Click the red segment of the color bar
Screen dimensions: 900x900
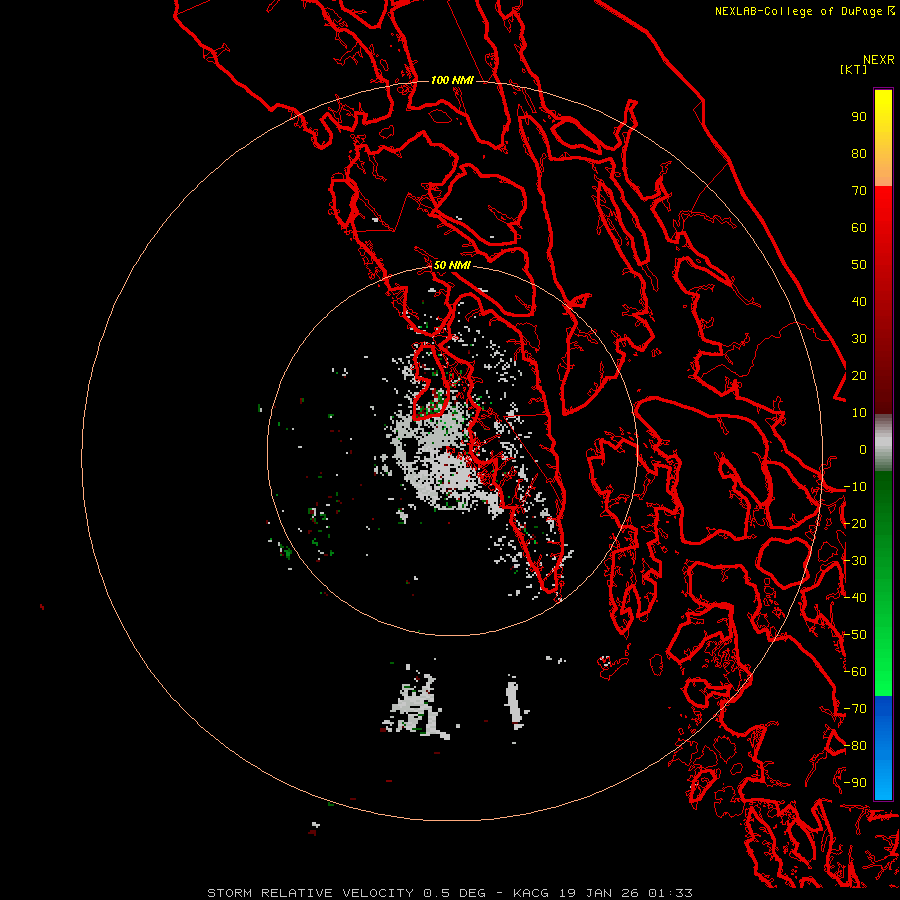click(x=883, y=298)
